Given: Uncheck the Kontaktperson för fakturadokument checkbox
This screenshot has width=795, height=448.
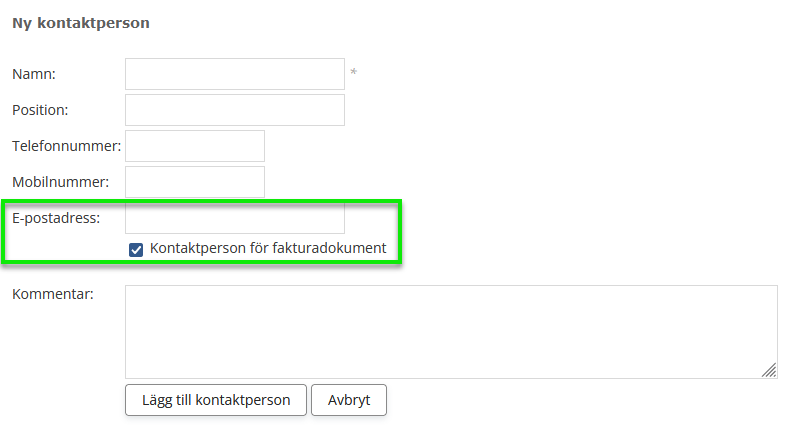Looking at the screenshot, I should tap(136, 249).
